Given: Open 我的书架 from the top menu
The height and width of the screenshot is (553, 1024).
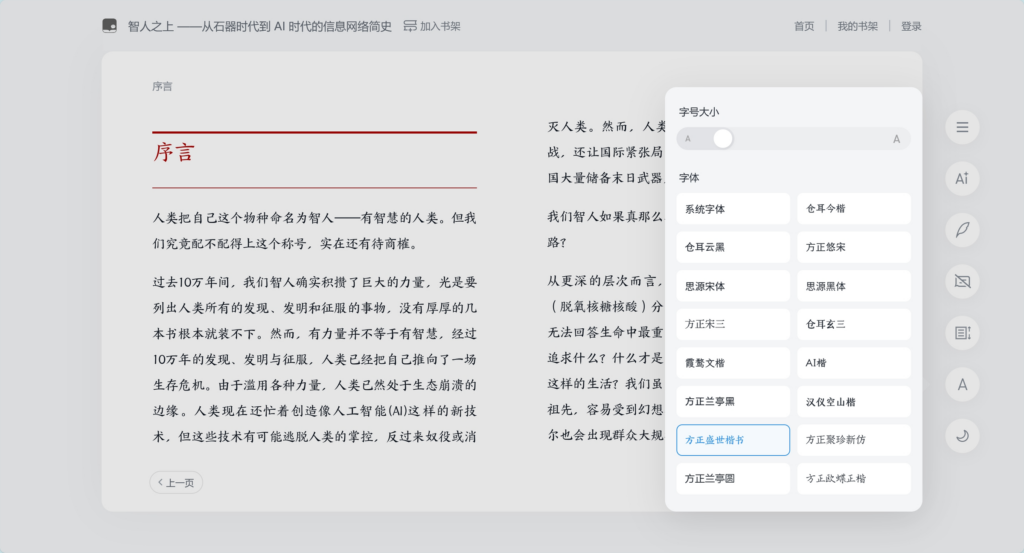Looking at the screenshot, I should [857, 26].
